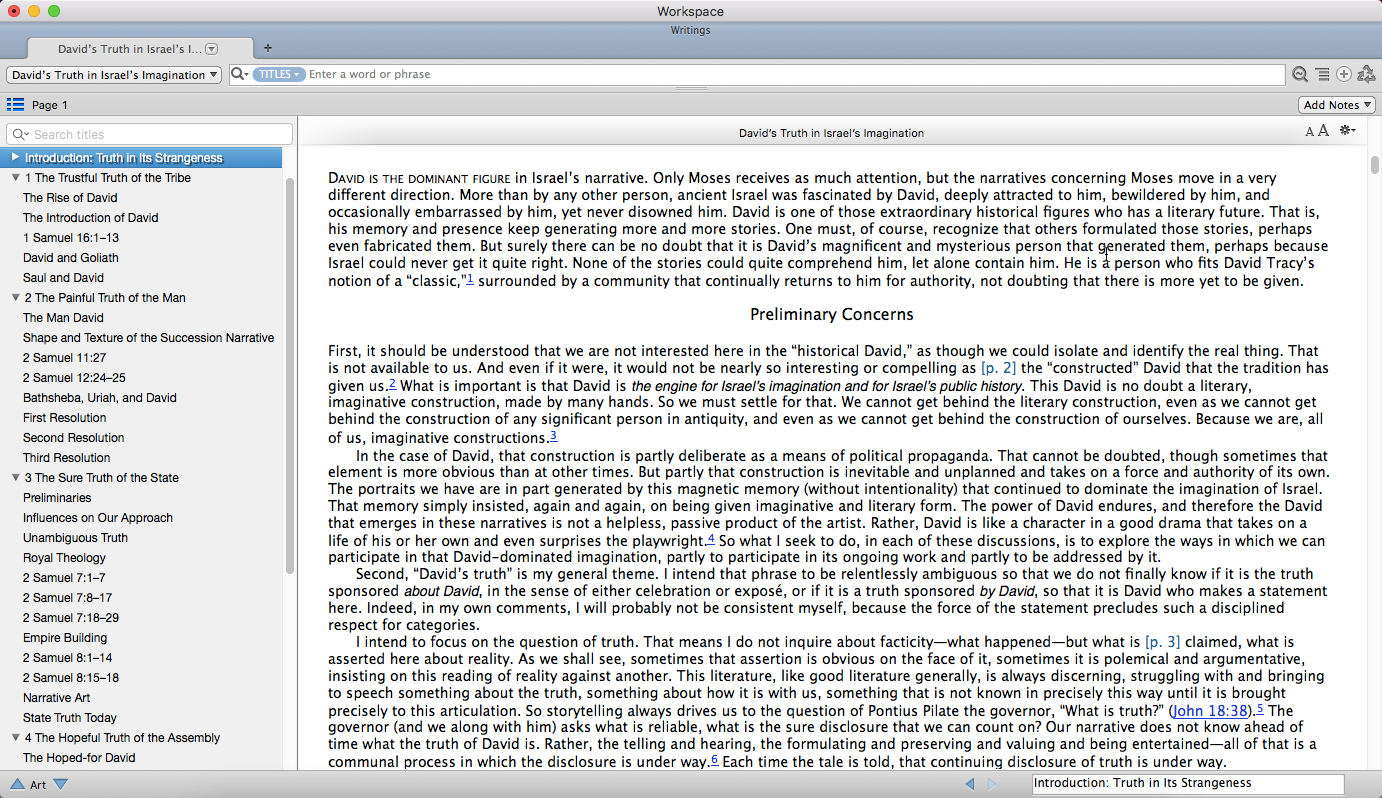Click the search history magnifier icon

[1299, 75]
